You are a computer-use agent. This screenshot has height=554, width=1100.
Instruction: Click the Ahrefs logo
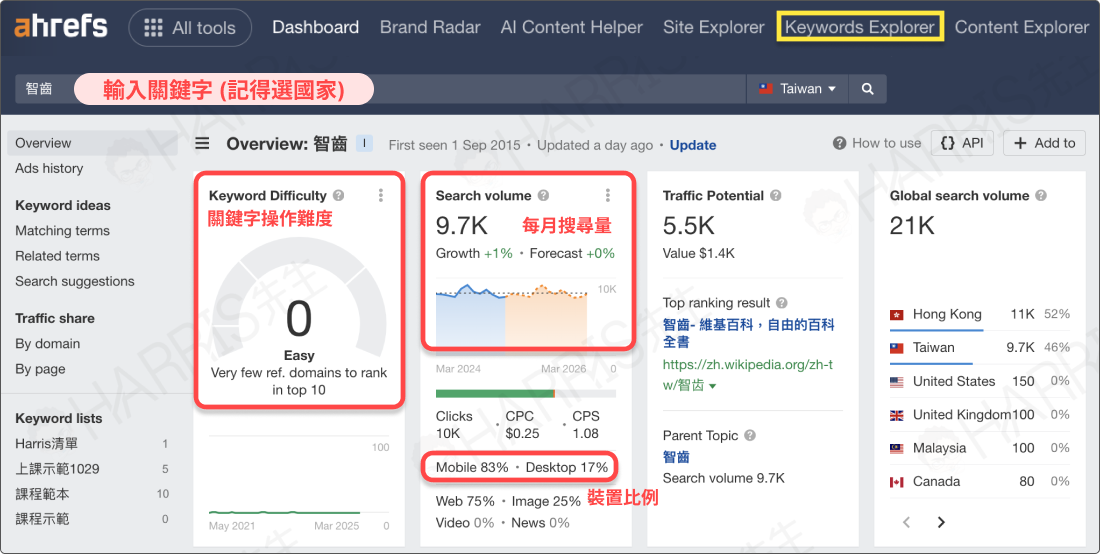[x=61, y=27]
